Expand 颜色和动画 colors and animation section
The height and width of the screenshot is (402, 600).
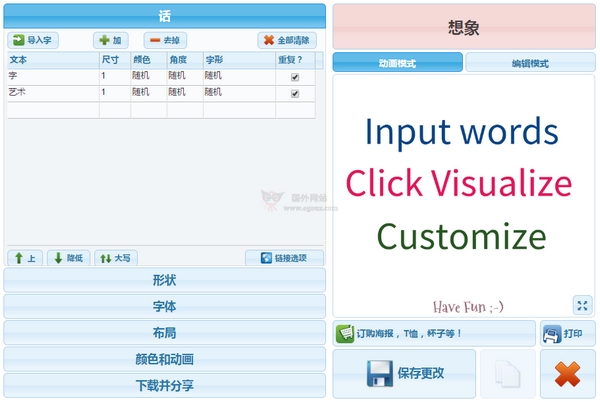(165, 359)
